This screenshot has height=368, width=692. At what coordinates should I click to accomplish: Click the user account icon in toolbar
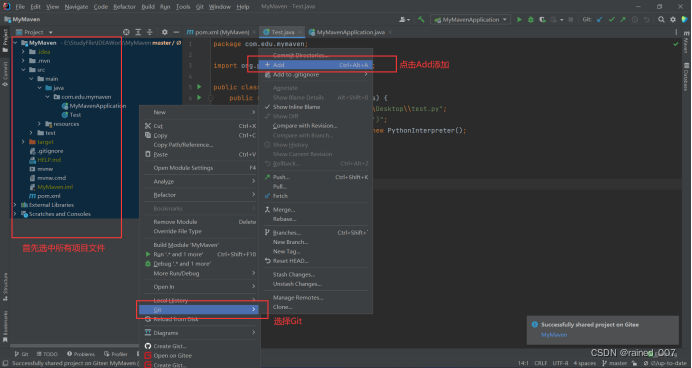click(x=404, y=19)
